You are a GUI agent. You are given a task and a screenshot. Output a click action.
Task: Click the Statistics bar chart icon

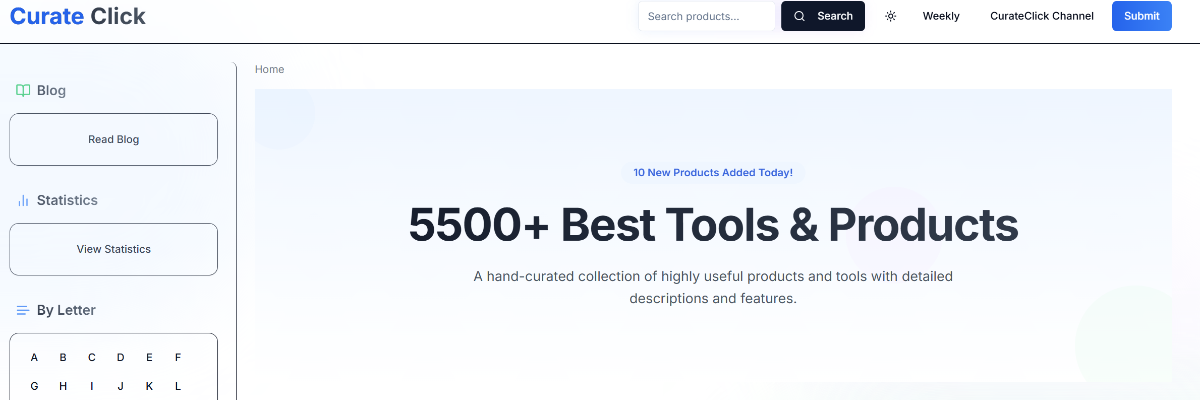(x=23, y=200)
